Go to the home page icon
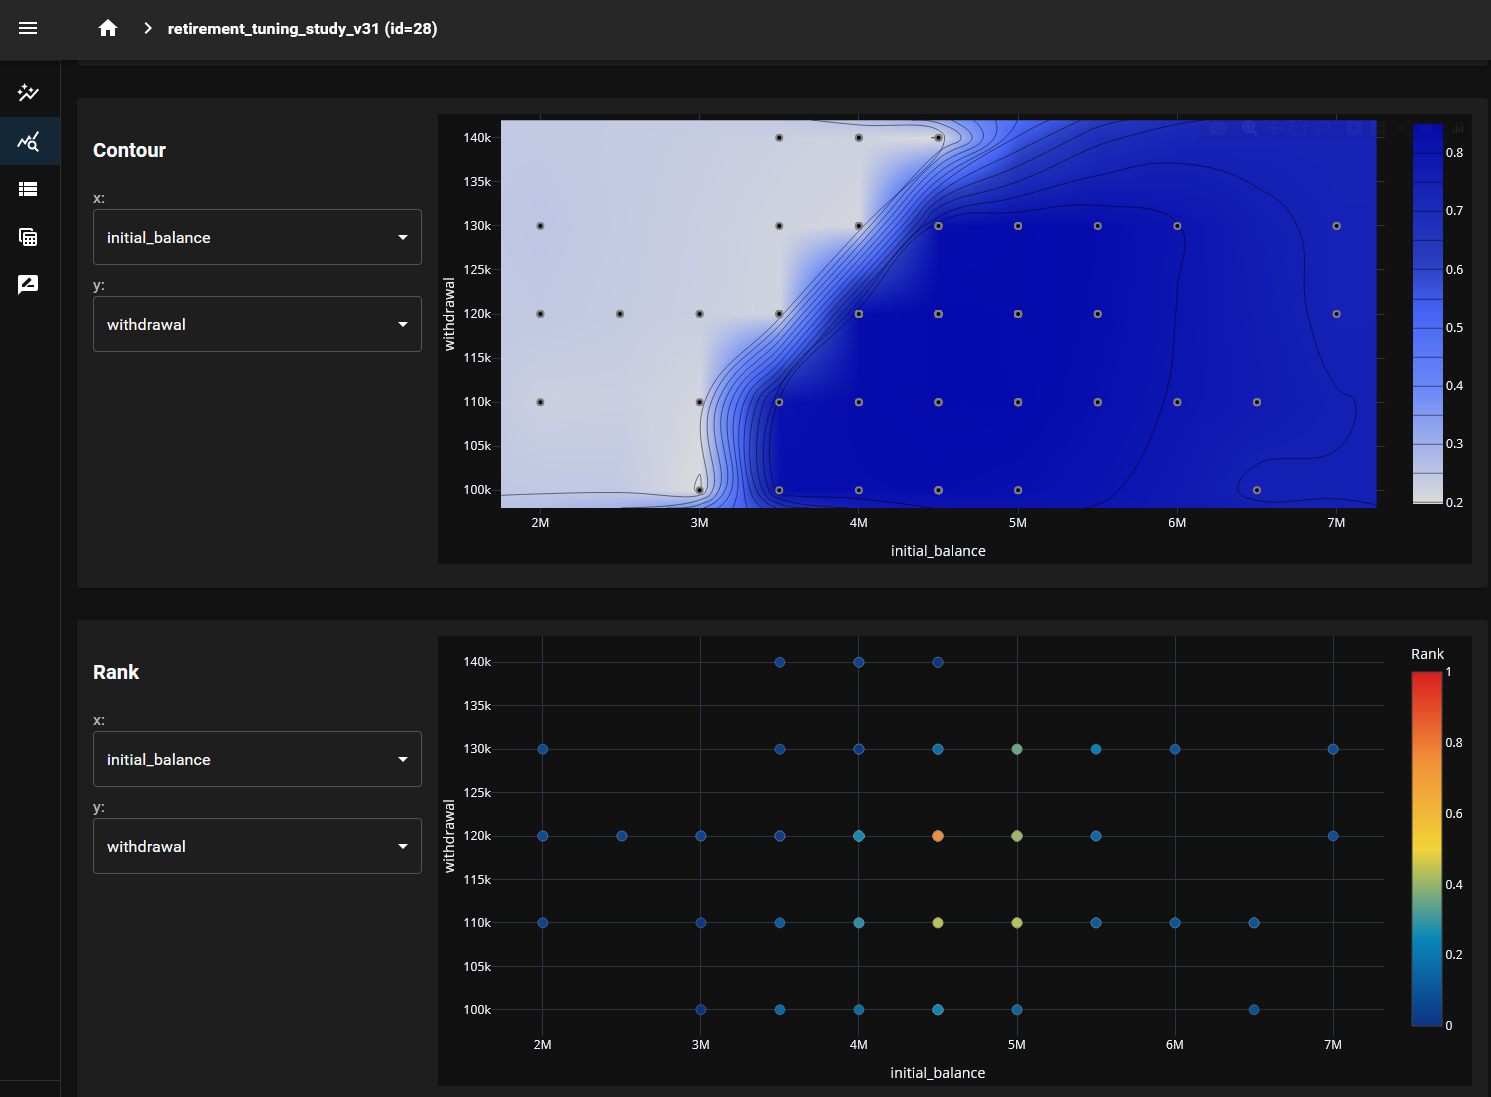 tap(108, 28)
